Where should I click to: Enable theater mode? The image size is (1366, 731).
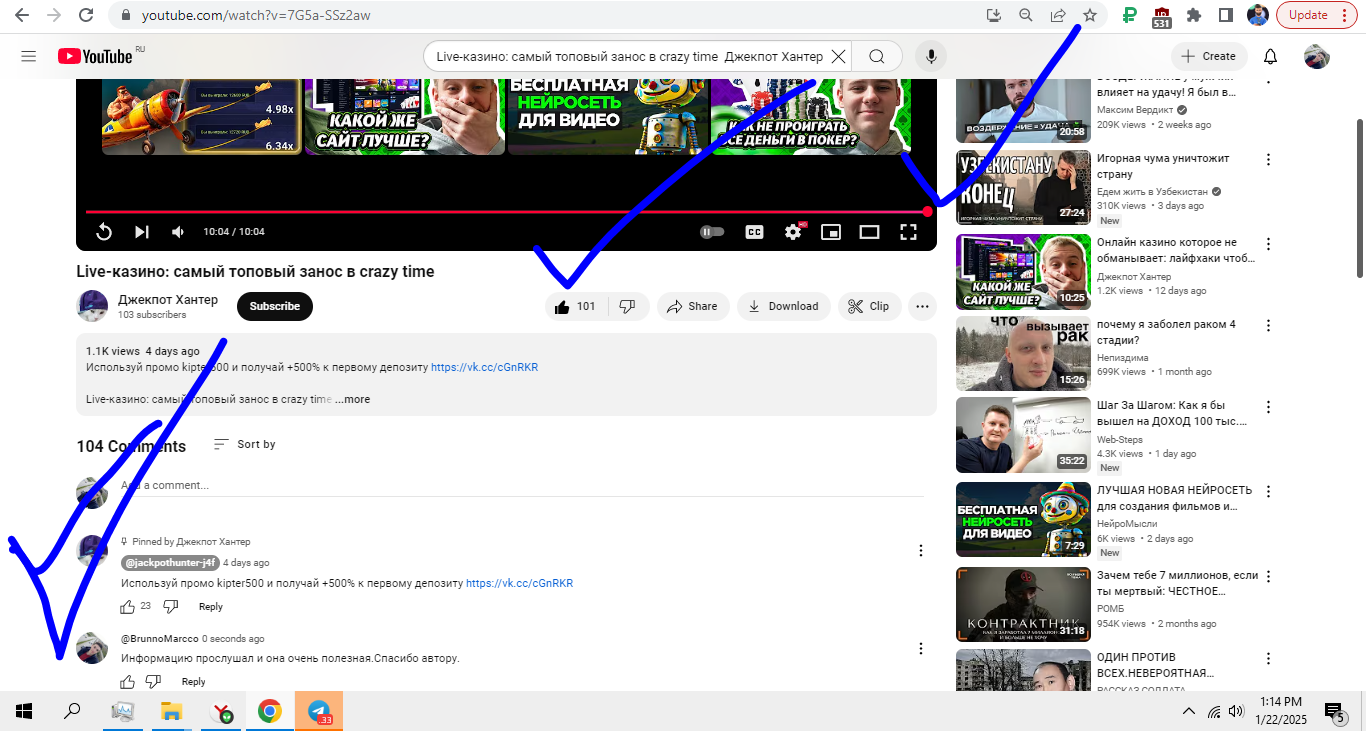tap(869, 232)
